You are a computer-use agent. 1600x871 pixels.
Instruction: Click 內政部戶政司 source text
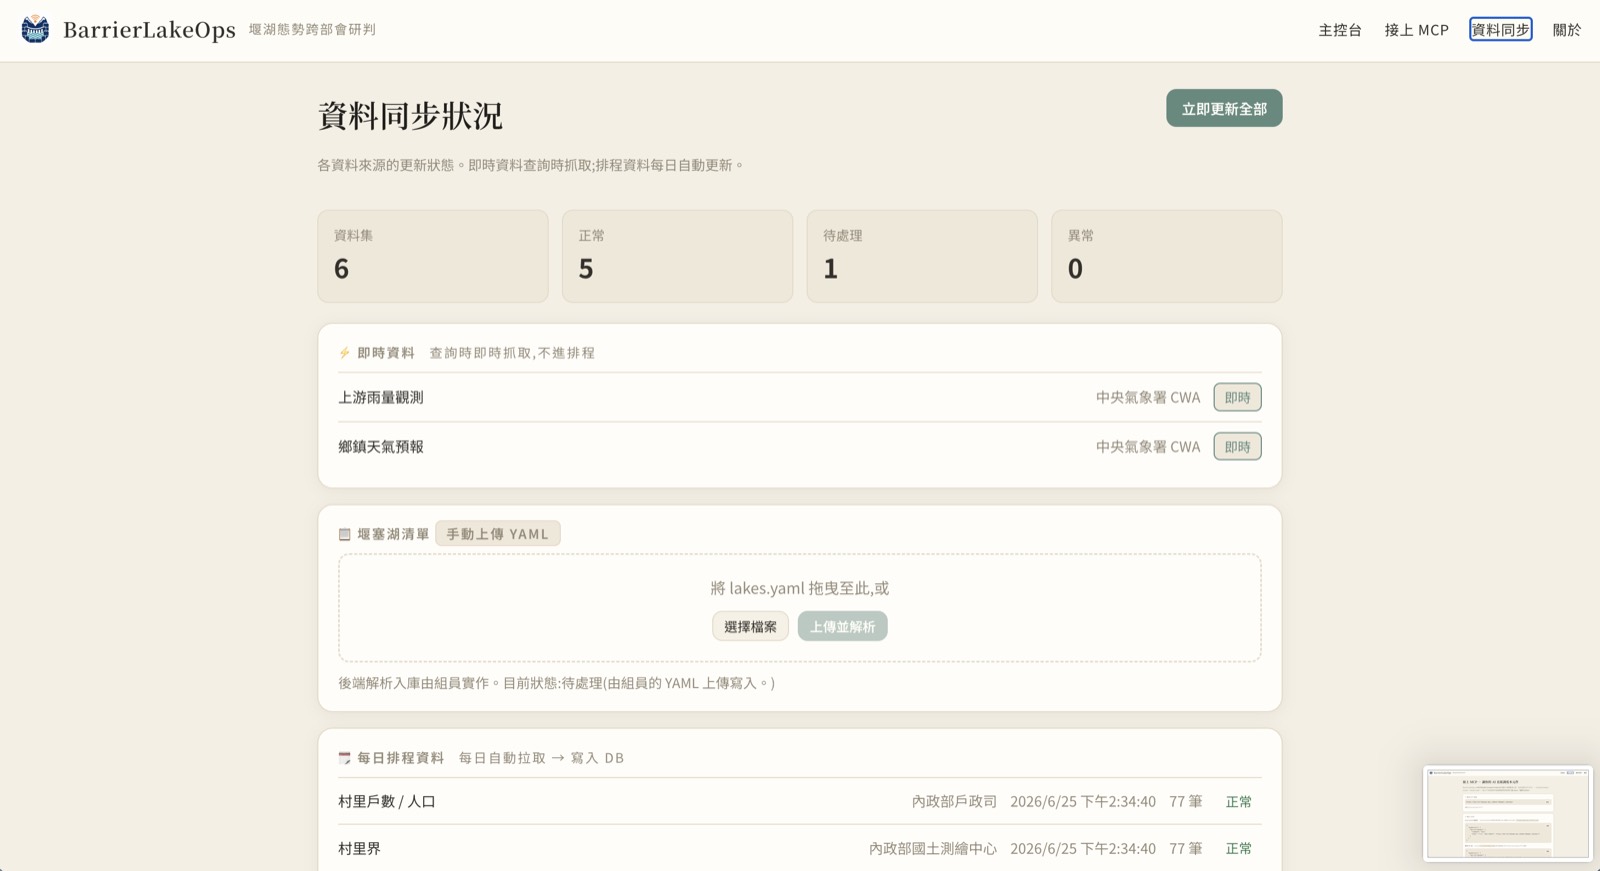[x=954, y=801]
